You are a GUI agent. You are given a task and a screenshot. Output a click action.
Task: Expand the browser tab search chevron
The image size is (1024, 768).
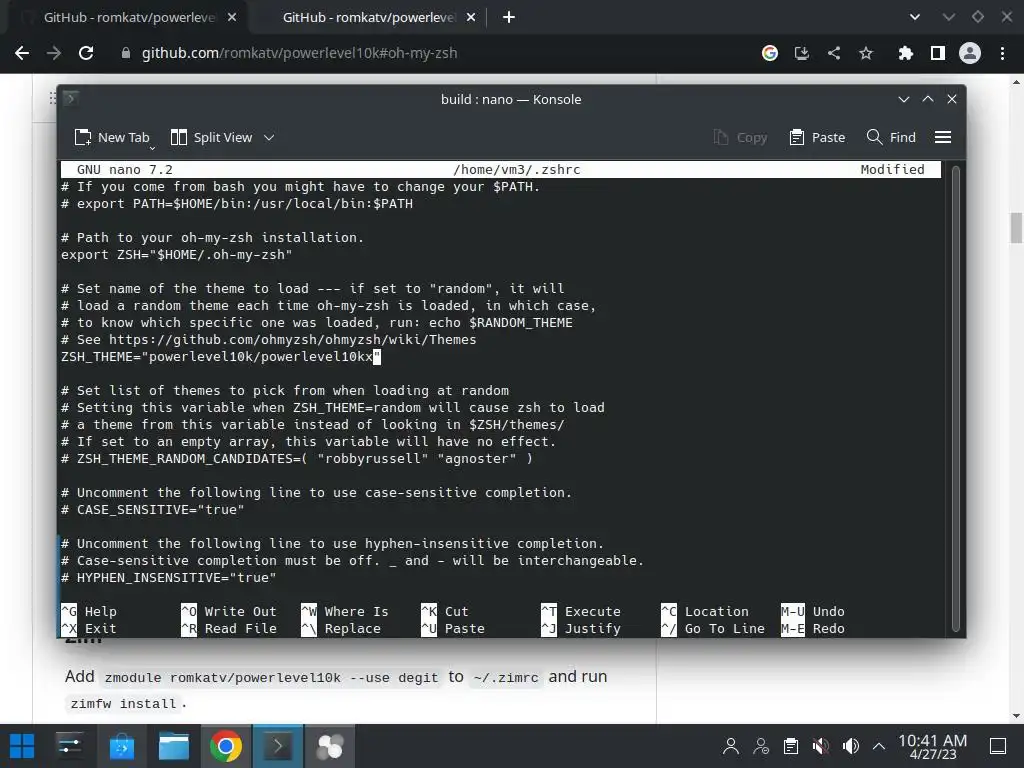(915, 18)
